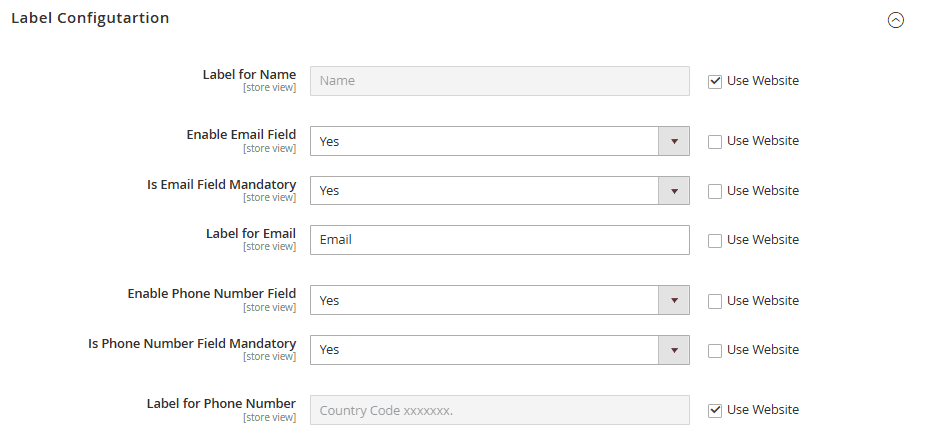The image size is (927, 435).
Task: Click the Label for Name input field
Action: [499, 81]
